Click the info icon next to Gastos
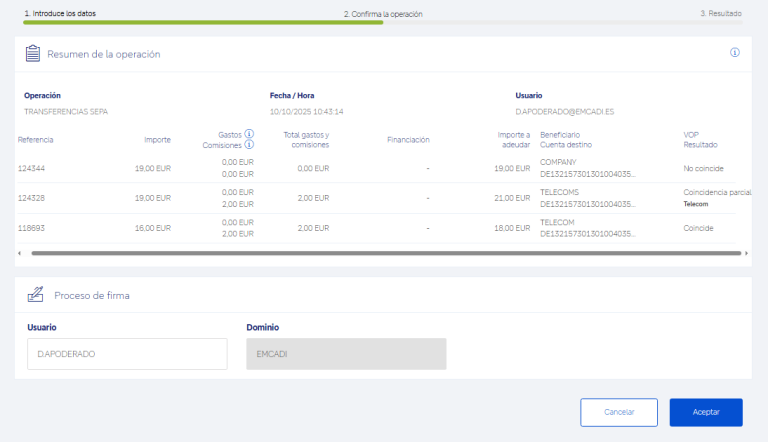The image size is (768, 442). tap(249, 134)
